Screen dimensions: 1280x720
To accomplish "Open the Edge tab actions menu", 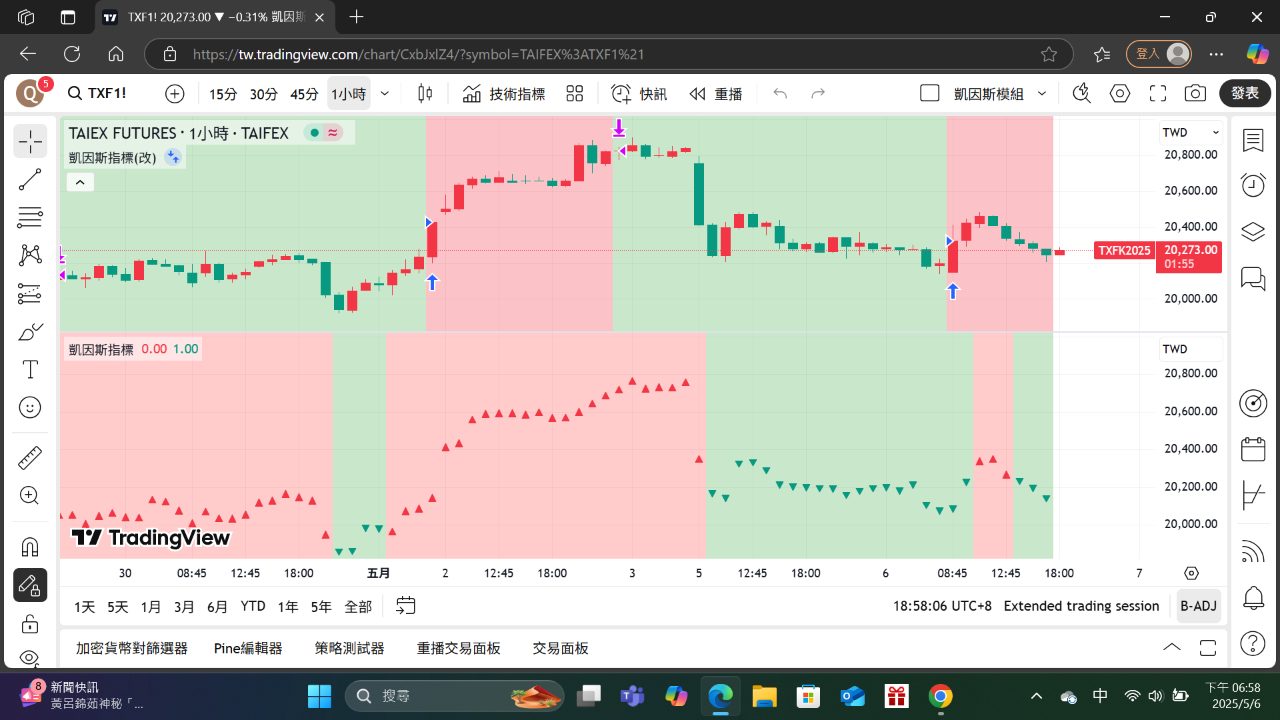I will [67, 17].
